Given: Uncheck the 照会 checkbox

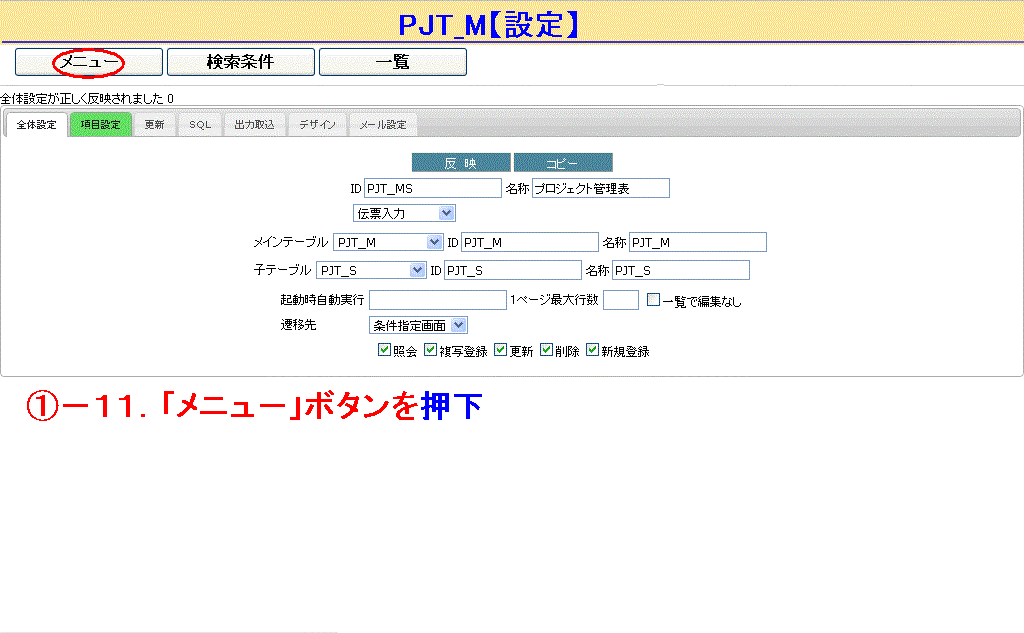Looking at the screenshot, I should pyautogui.click(x=384, y=351).
